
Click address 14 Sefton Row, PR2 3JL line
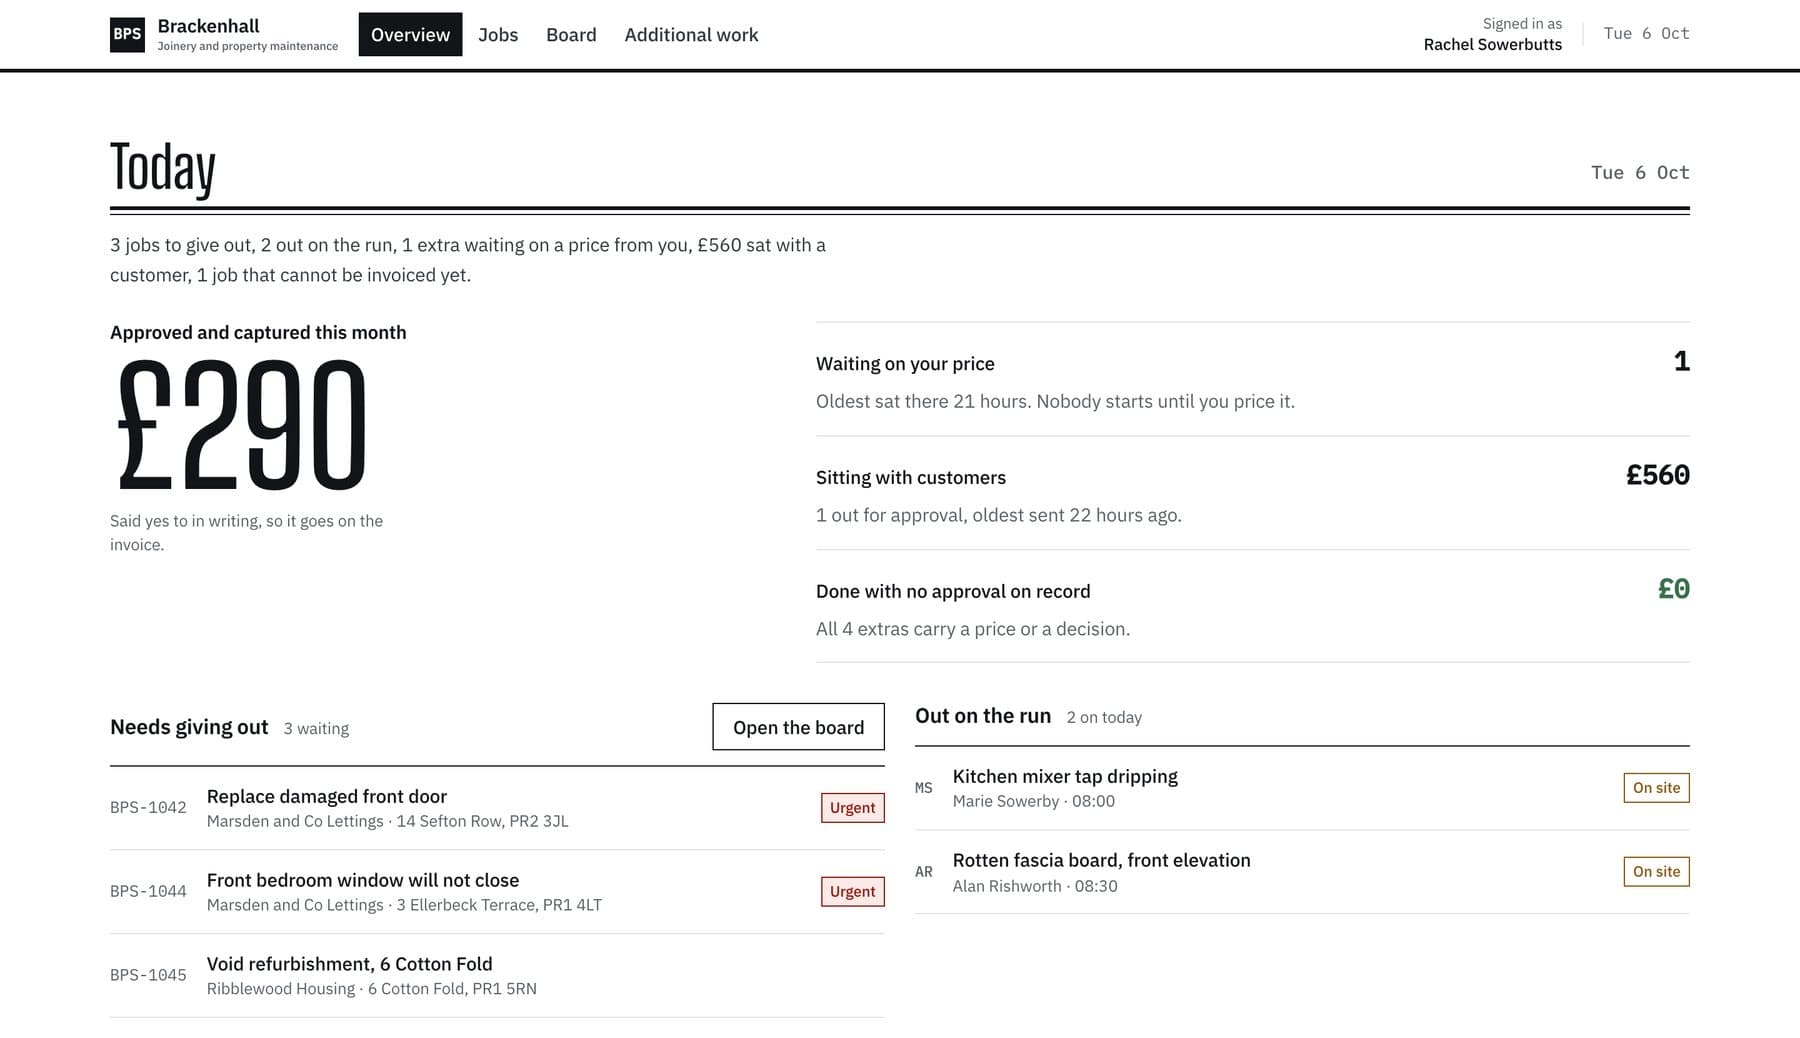pos(482,821)
